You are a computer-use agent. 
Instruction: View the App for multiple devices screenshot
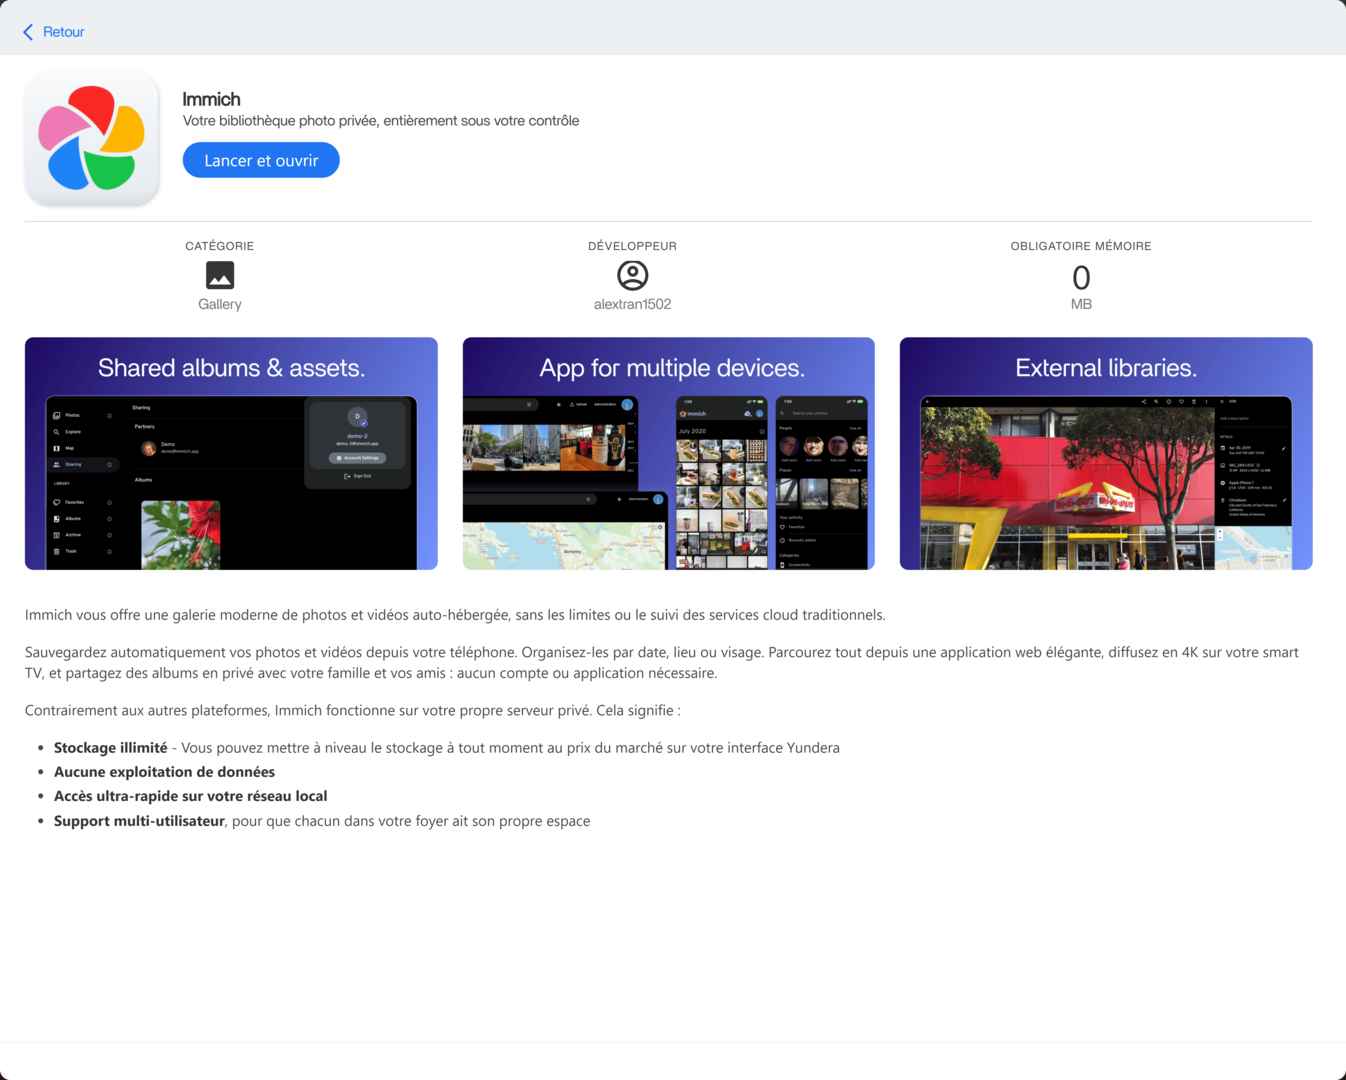[668, 453]
